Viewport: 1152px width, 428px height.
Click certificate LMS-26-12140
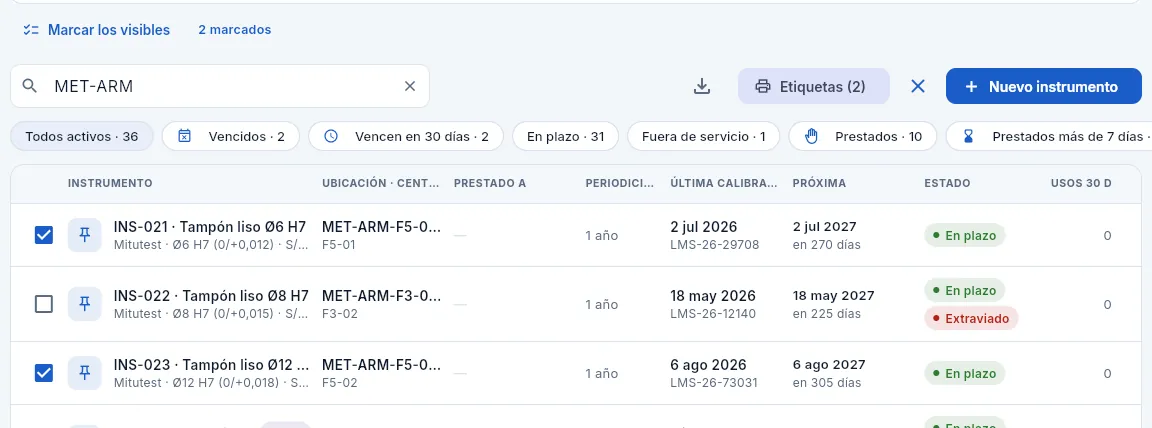click(713, 313)
